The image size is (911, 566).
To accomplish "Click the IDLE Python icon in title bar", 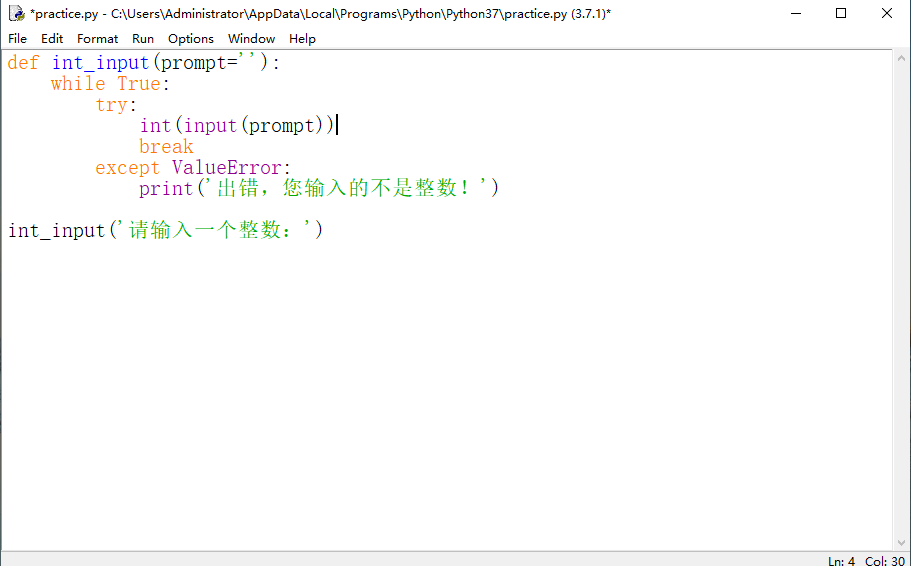I will click(16, 14).
